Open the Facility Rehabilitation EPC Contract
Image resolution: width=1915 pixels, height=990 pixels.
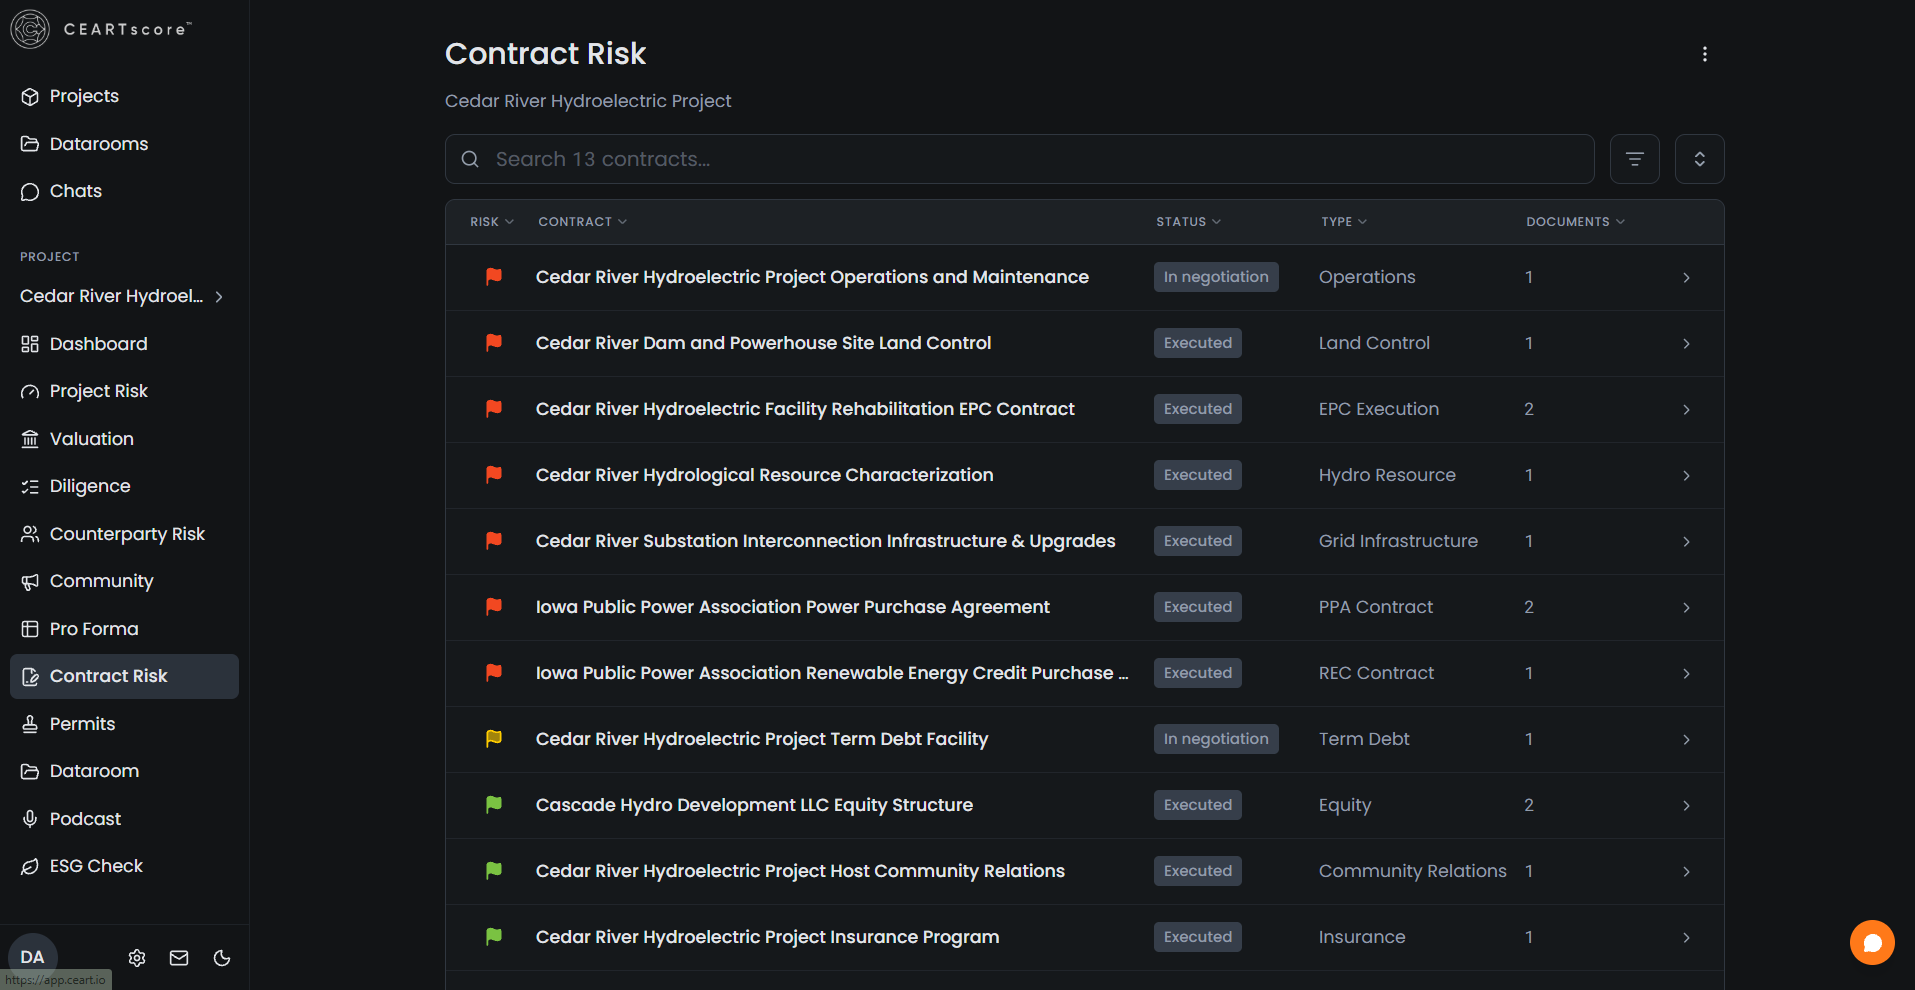[x=805, y=409]
